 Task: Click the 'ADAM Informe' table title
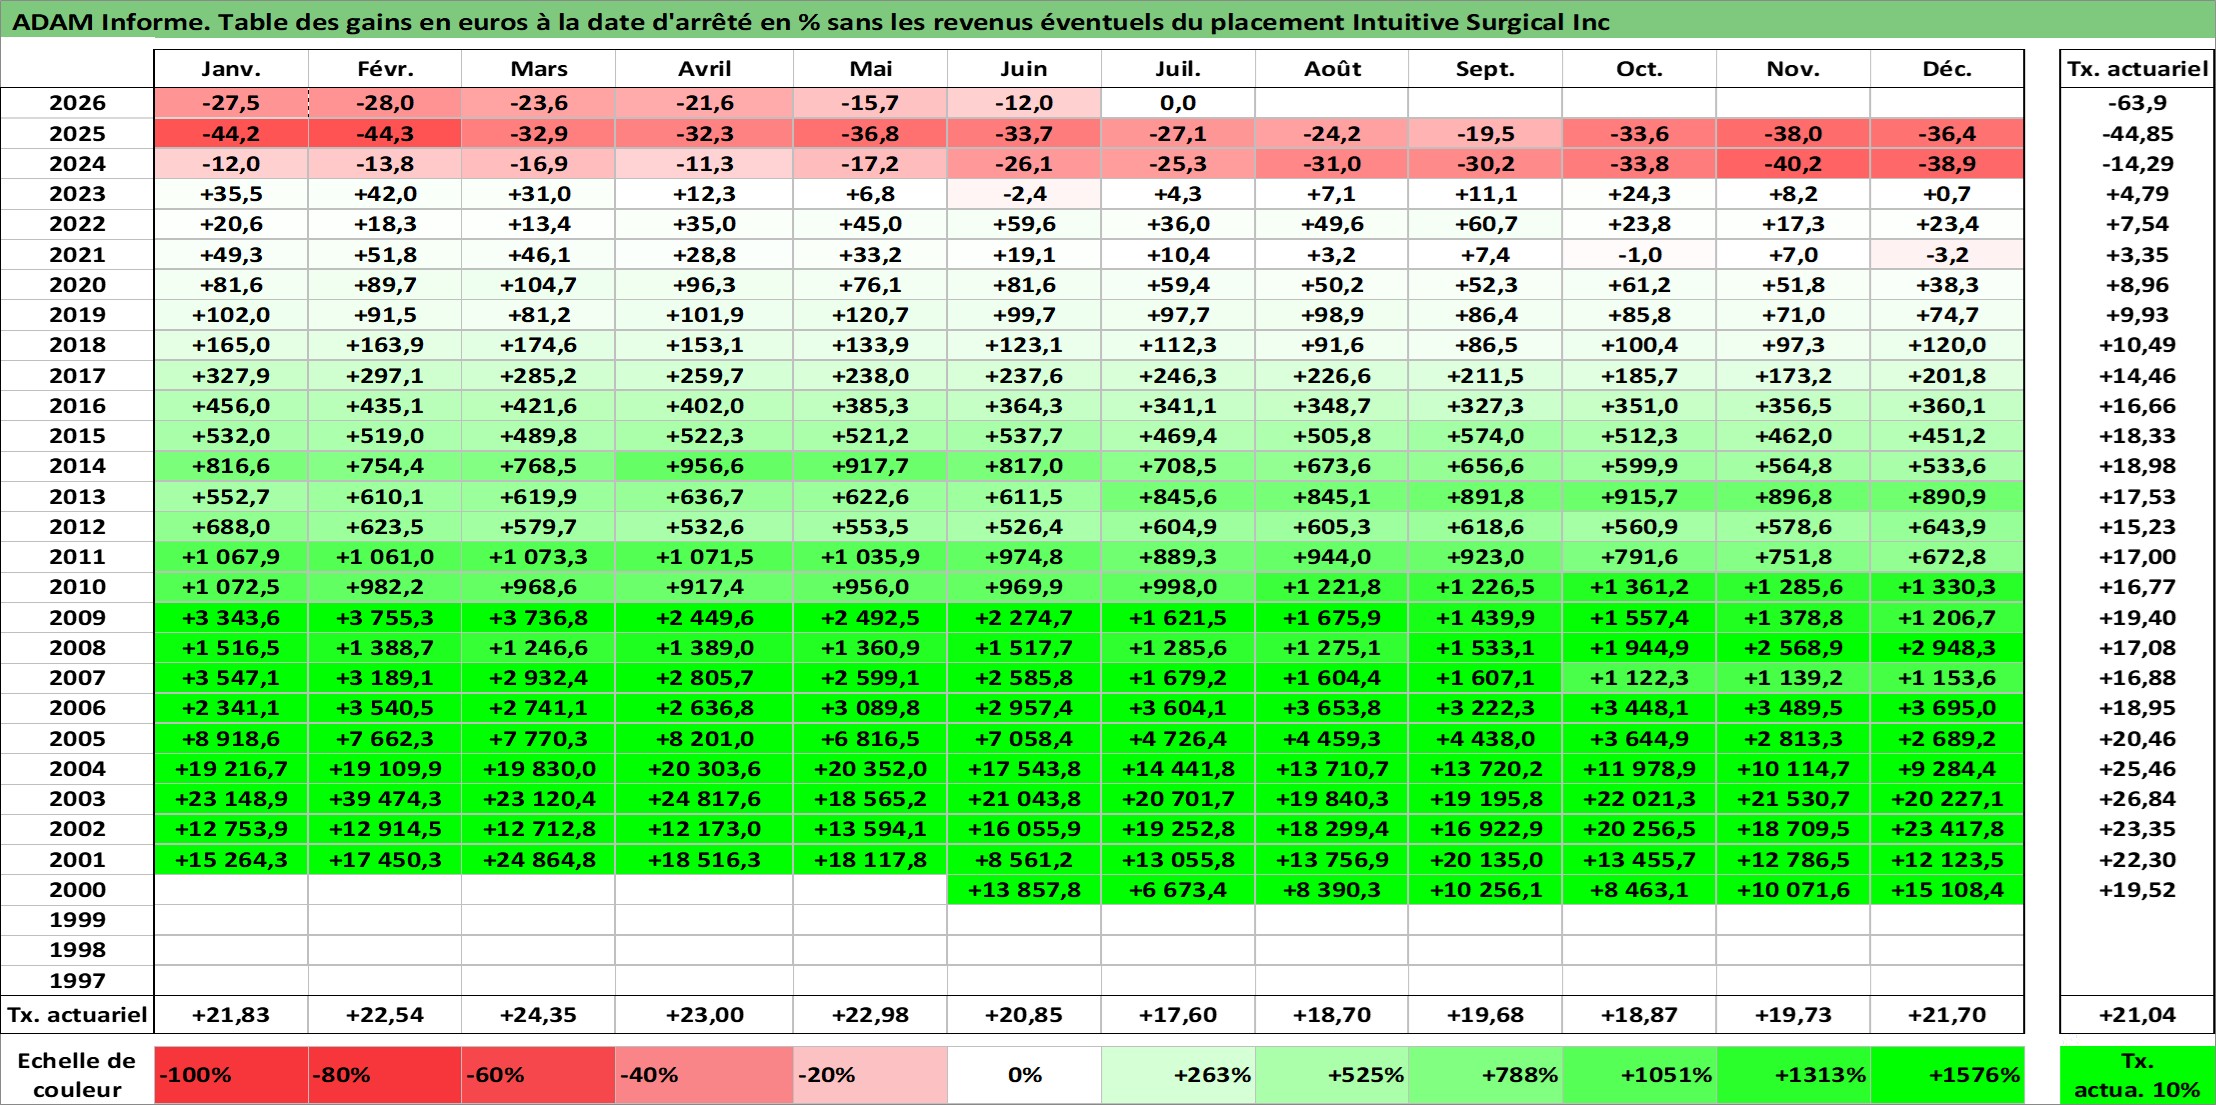pos(811,22)
